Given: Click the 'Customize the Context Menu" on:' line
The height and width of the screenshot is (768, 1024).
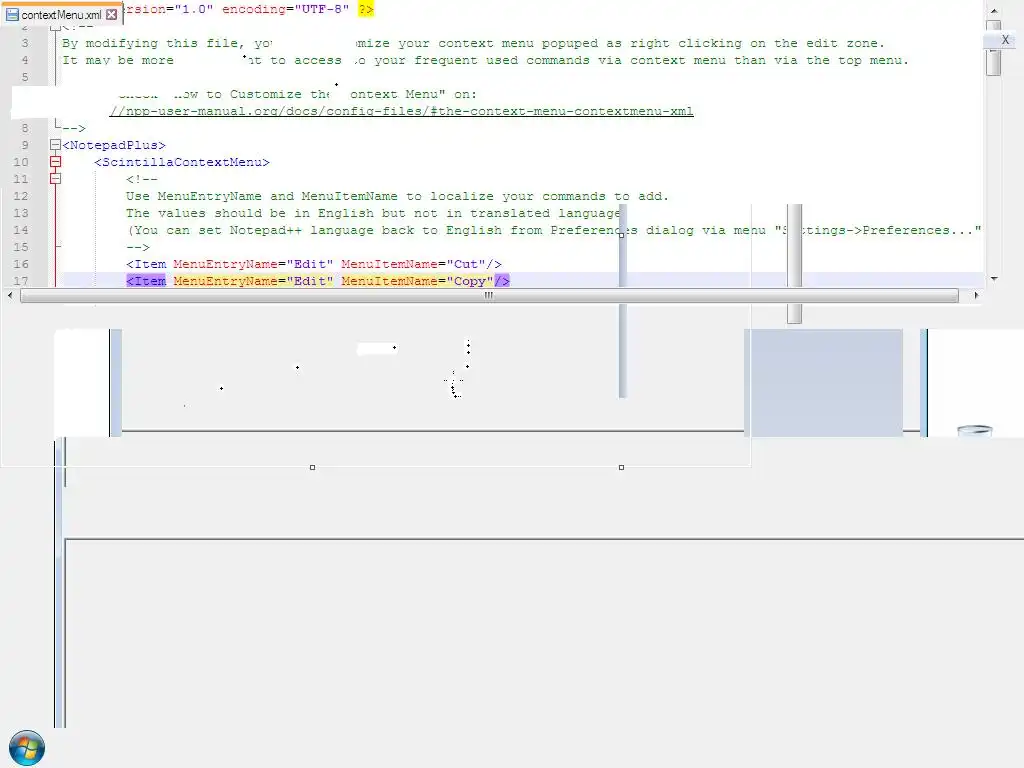Looking at the screenshot, I should [x=297, y=94].
